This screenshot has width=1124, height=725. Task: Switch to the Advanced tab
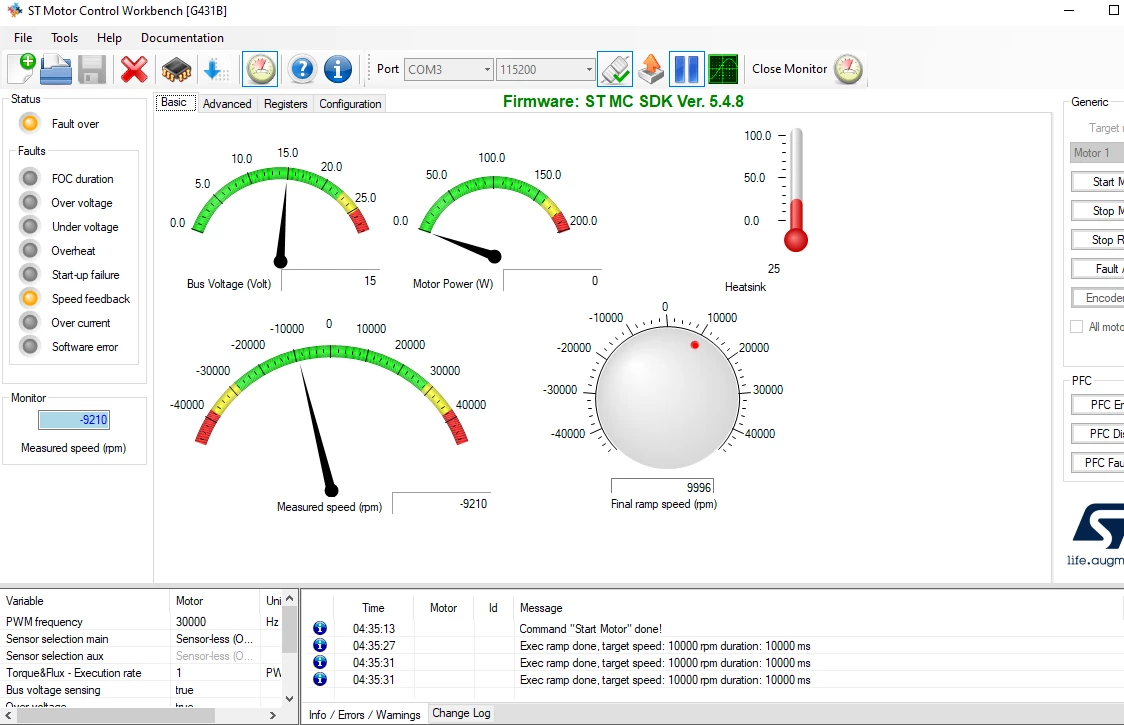coord(227,104)
